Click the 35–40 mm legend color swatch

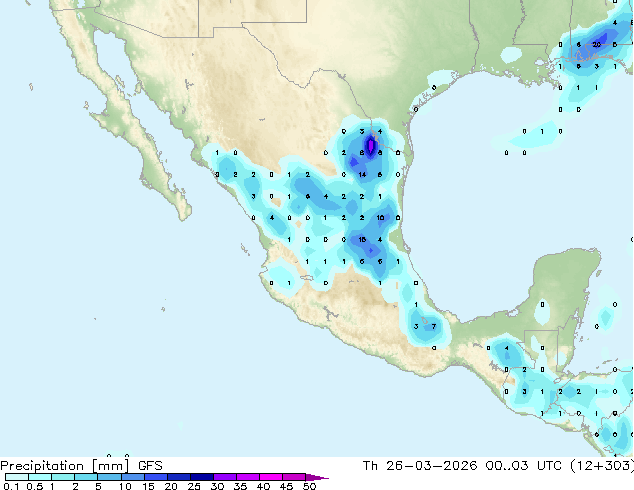pyautogui.click(x=247, y=477)
